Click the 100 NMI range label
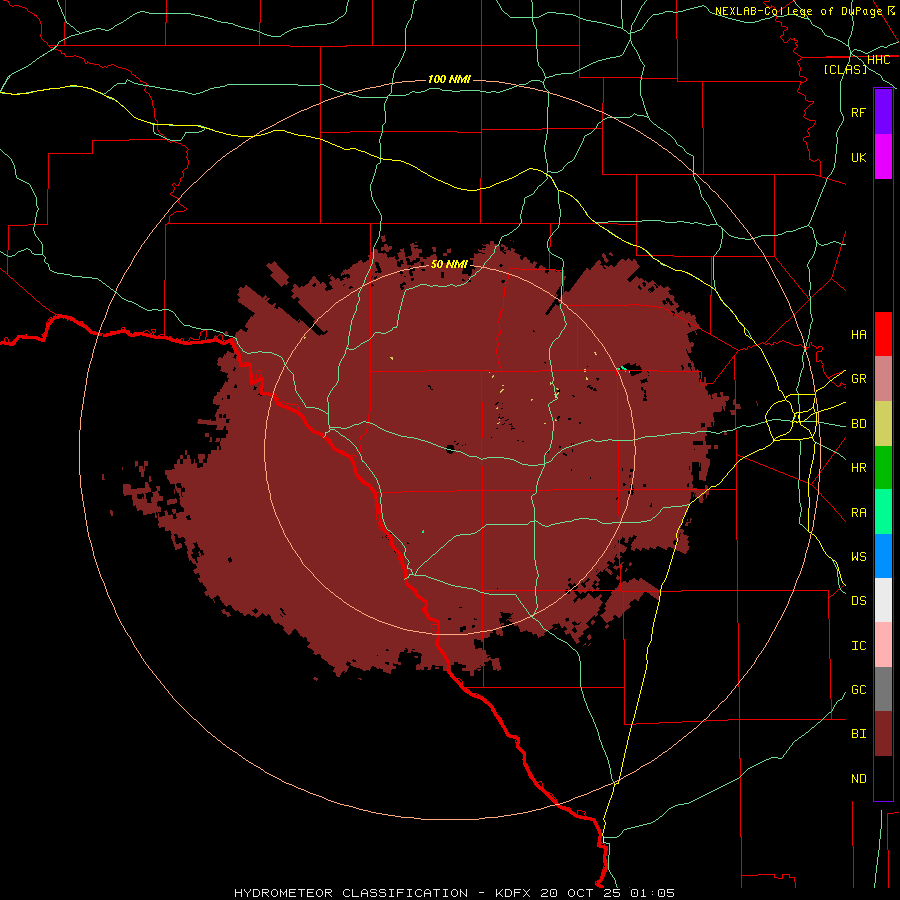 449,79
